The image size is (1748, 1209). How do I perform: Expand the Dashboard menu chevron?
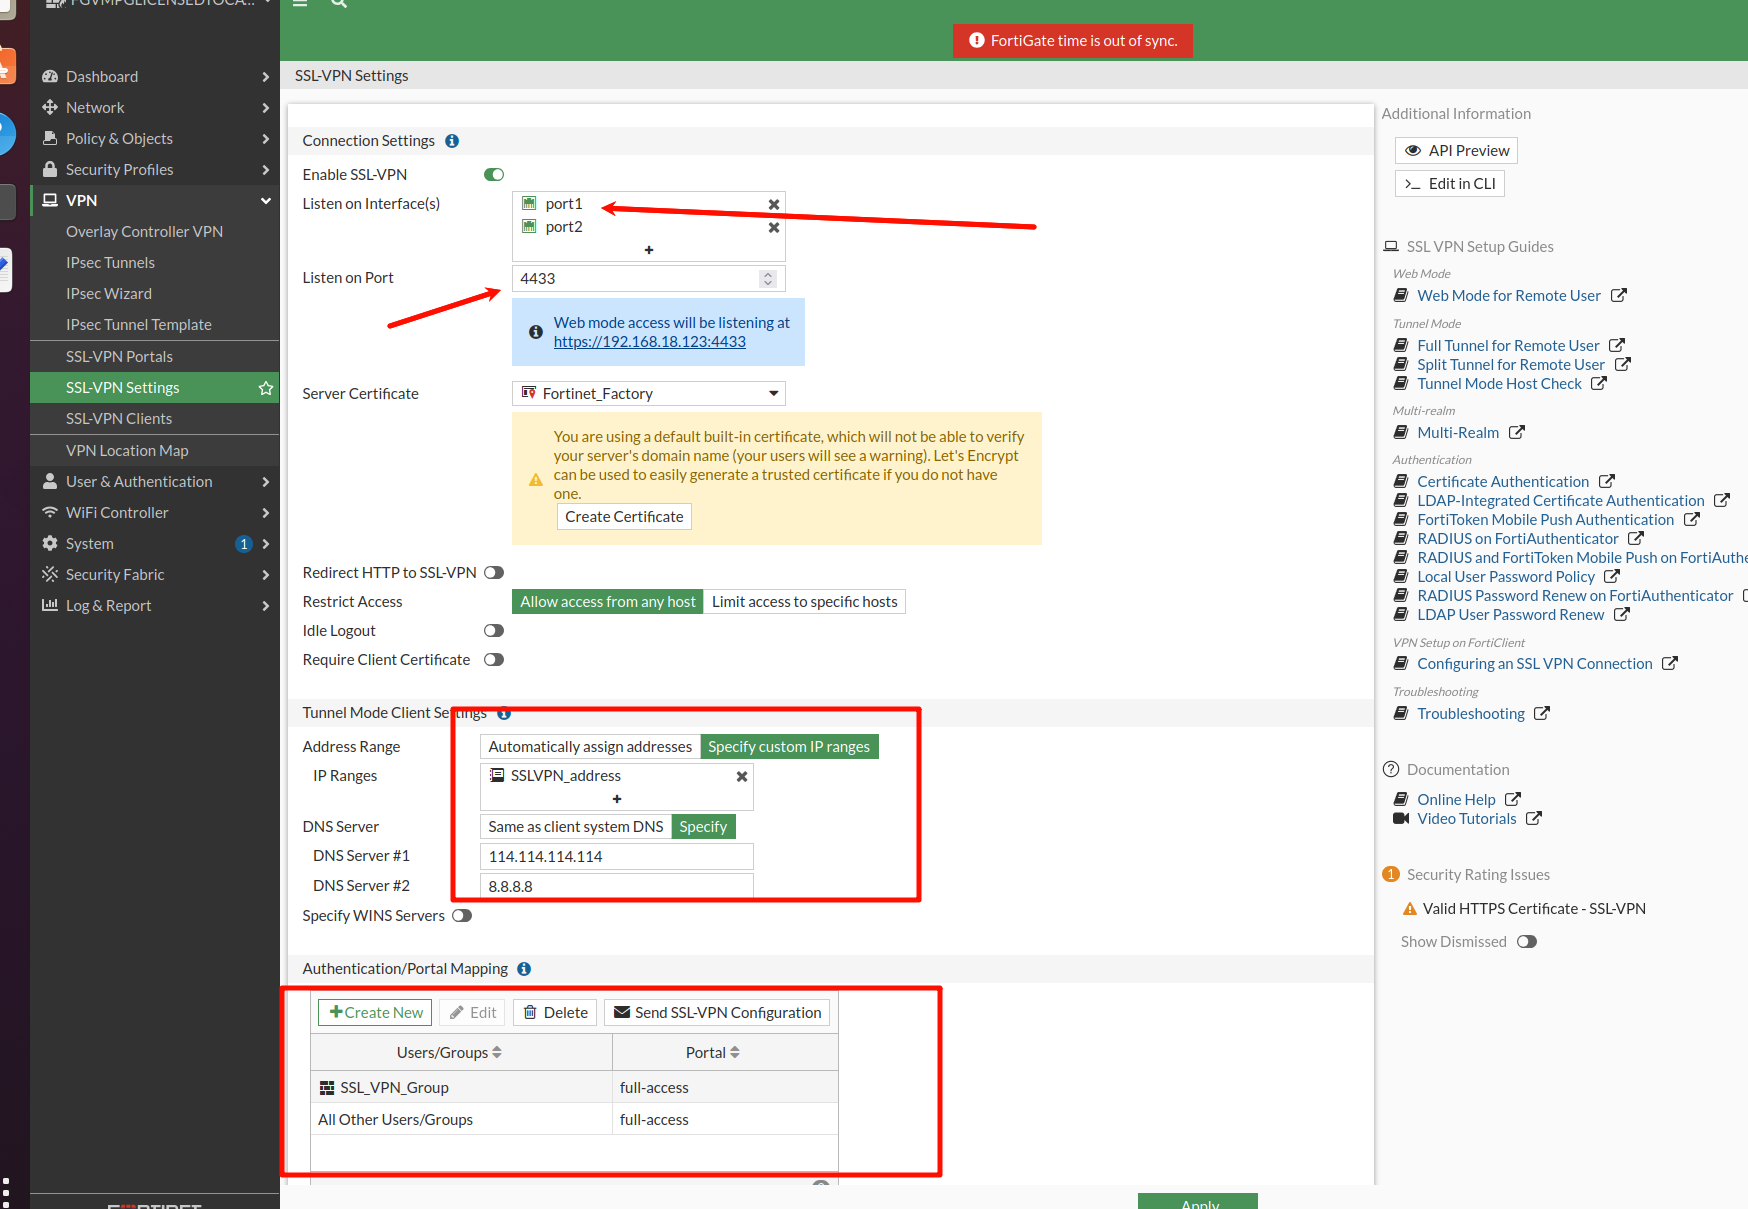[x=266, y=77]
